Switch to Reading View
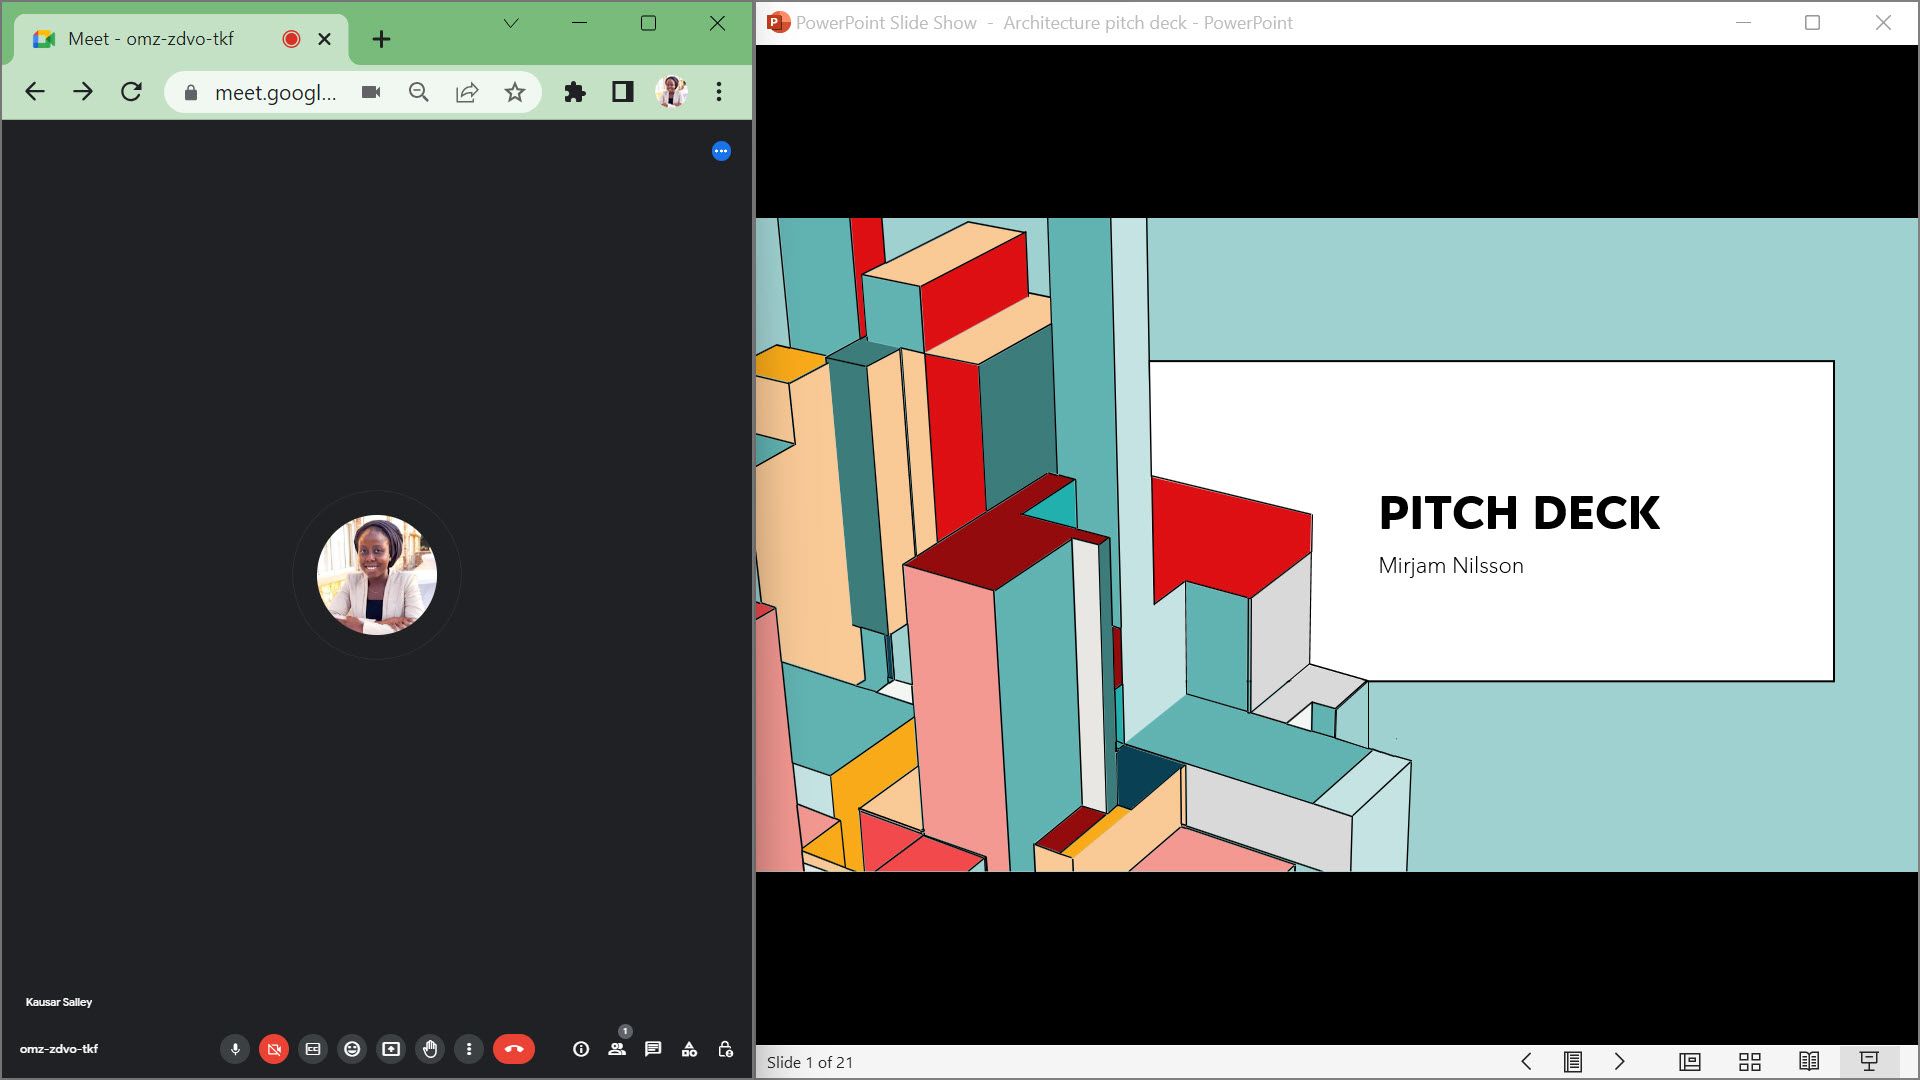Image resolution: width=1920 pixels, height=1080 pixels. (x=1809, y=1062)
